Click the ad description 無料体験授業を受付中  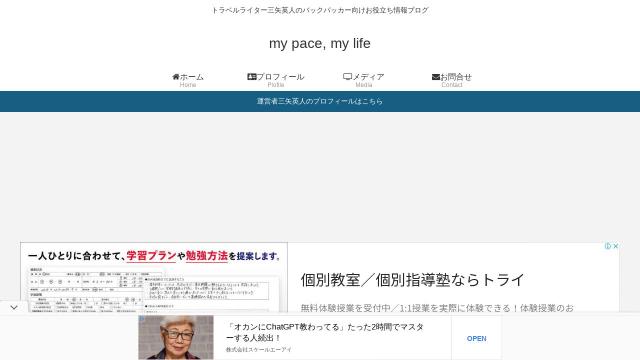(437, 308)
